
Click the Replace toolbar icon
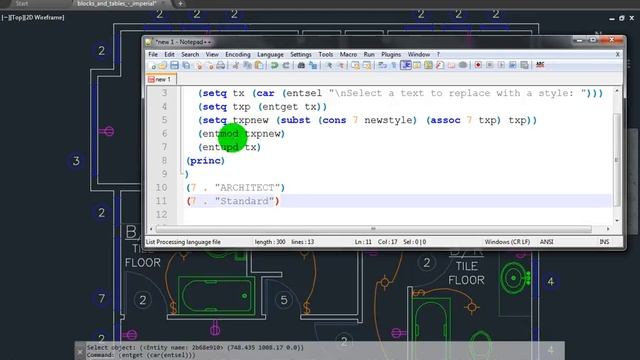click(x=313, y=65)
